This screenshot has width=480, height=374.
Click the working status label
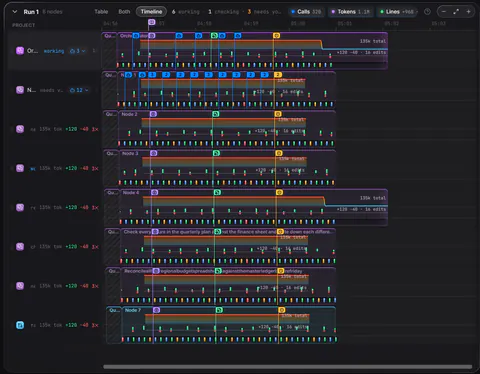[x=54, y=51]
